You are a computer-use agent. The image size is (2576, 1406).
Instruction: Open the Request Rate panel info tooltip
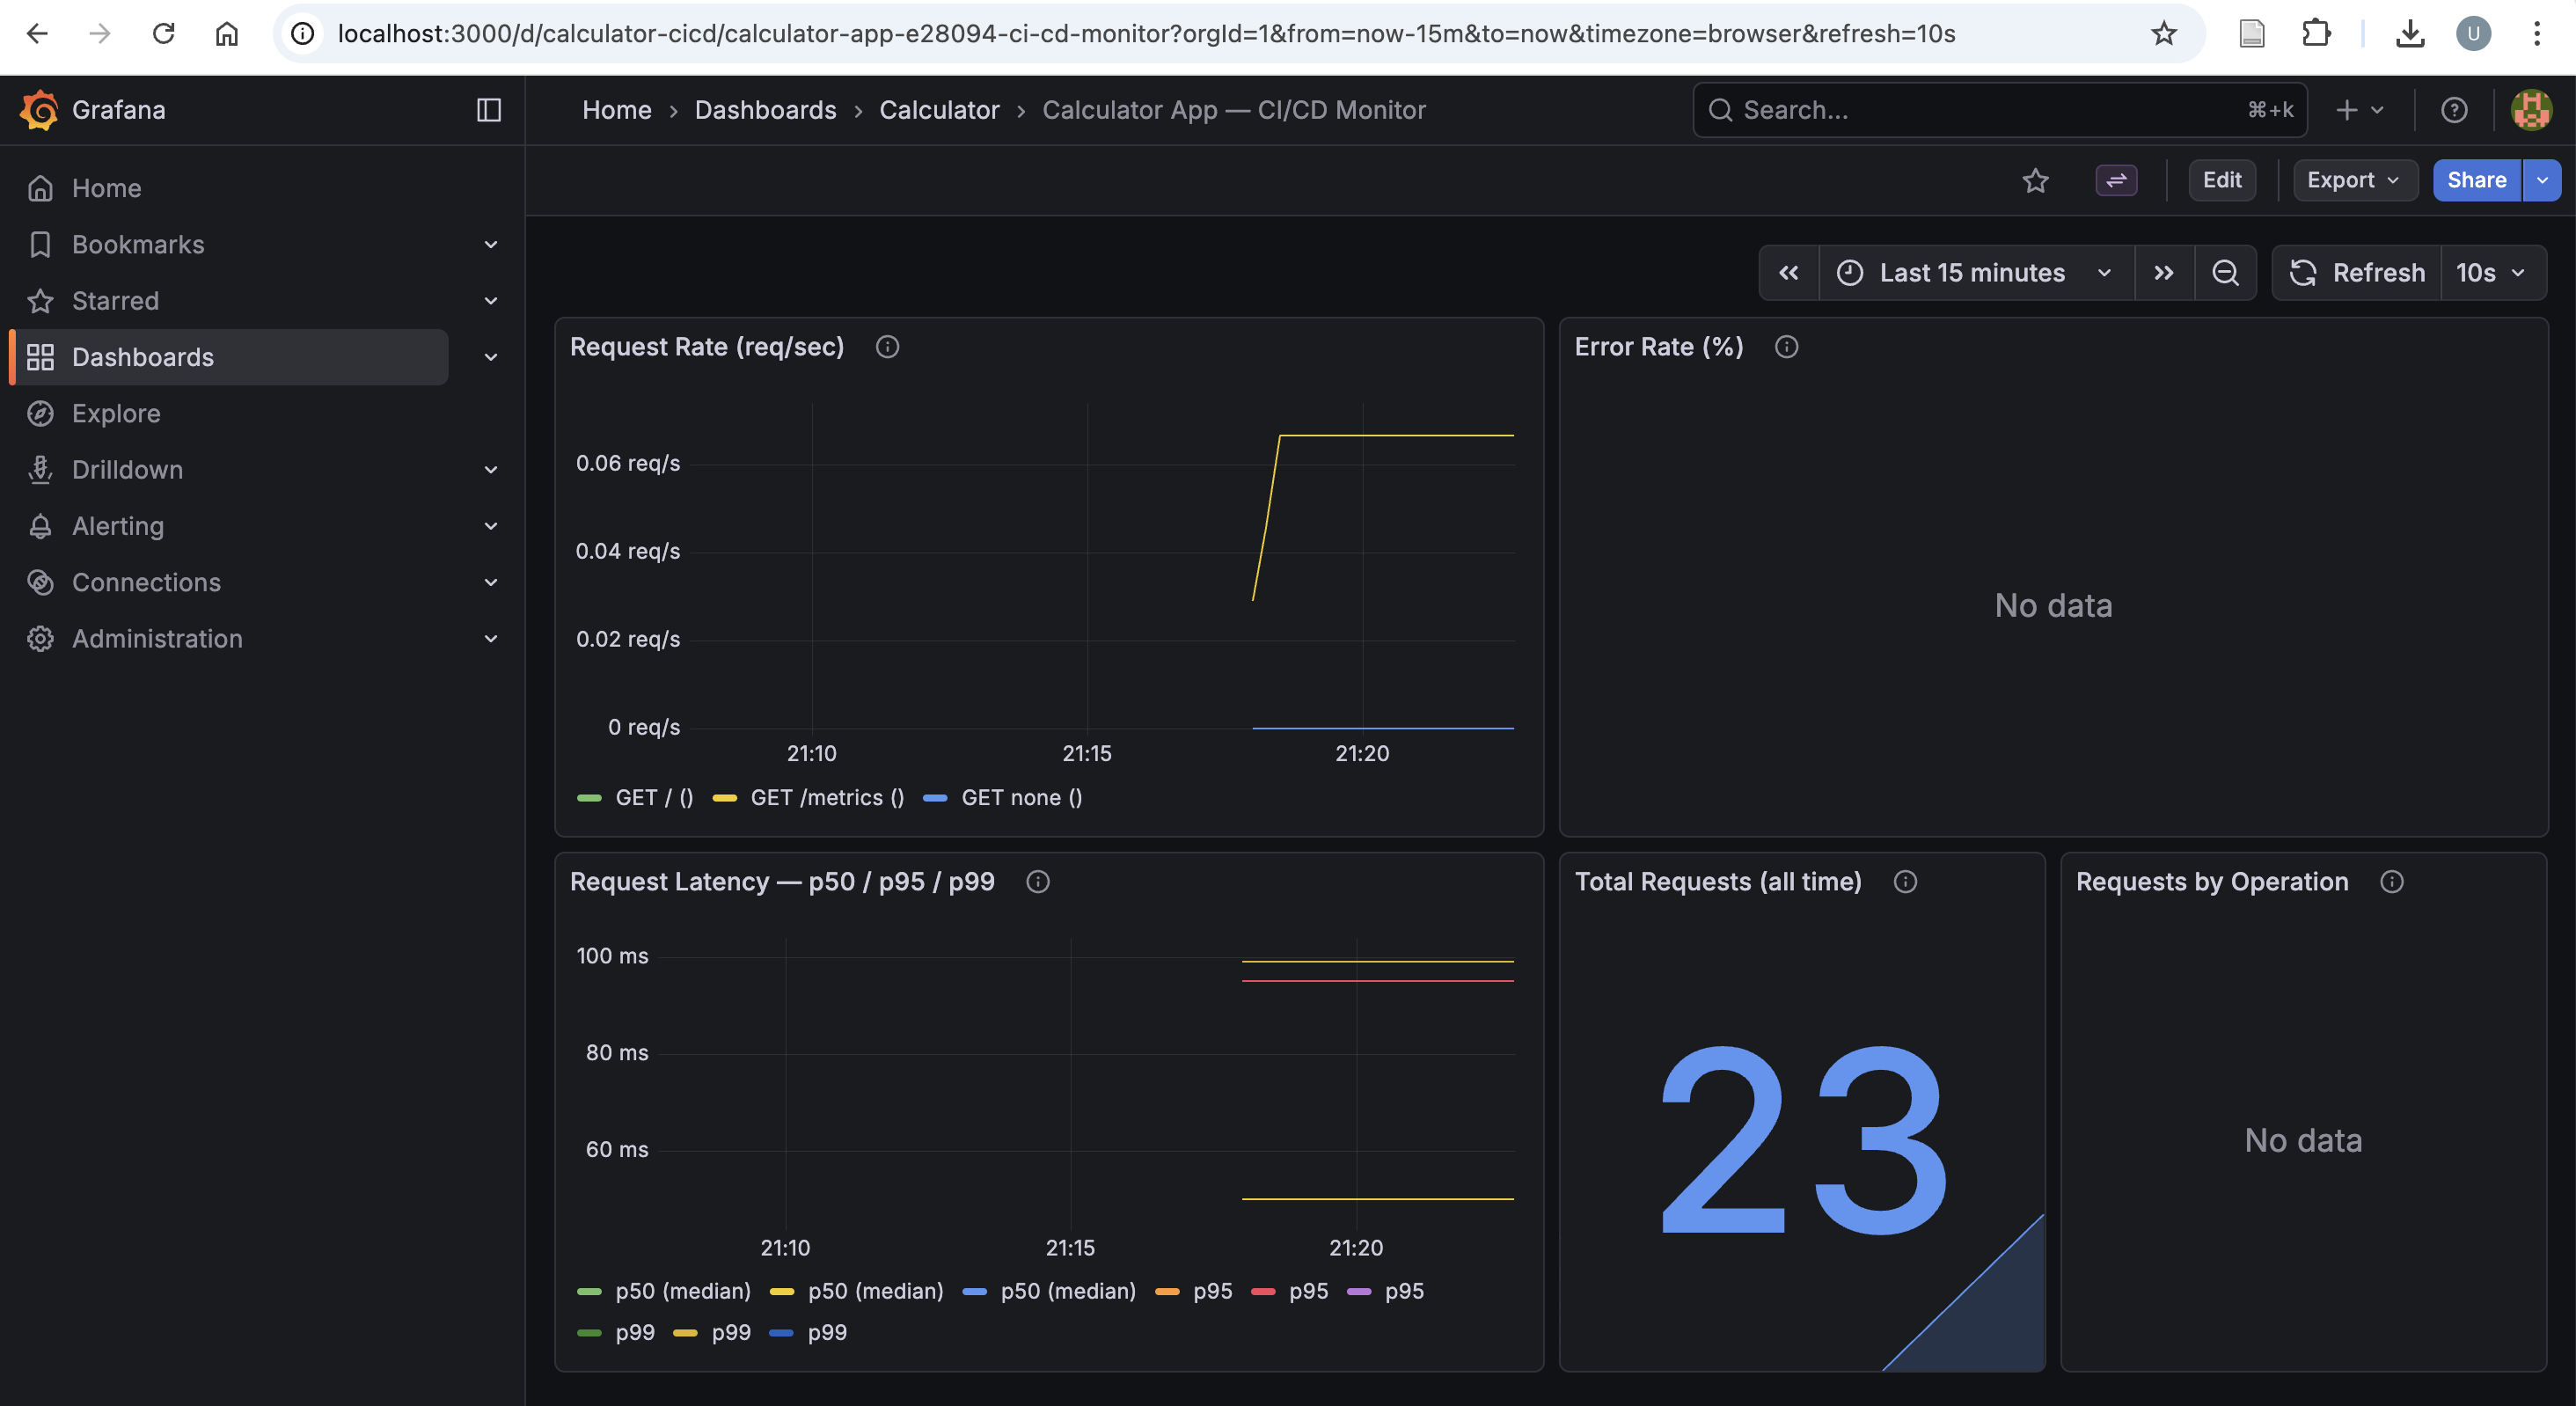[887, 346]
